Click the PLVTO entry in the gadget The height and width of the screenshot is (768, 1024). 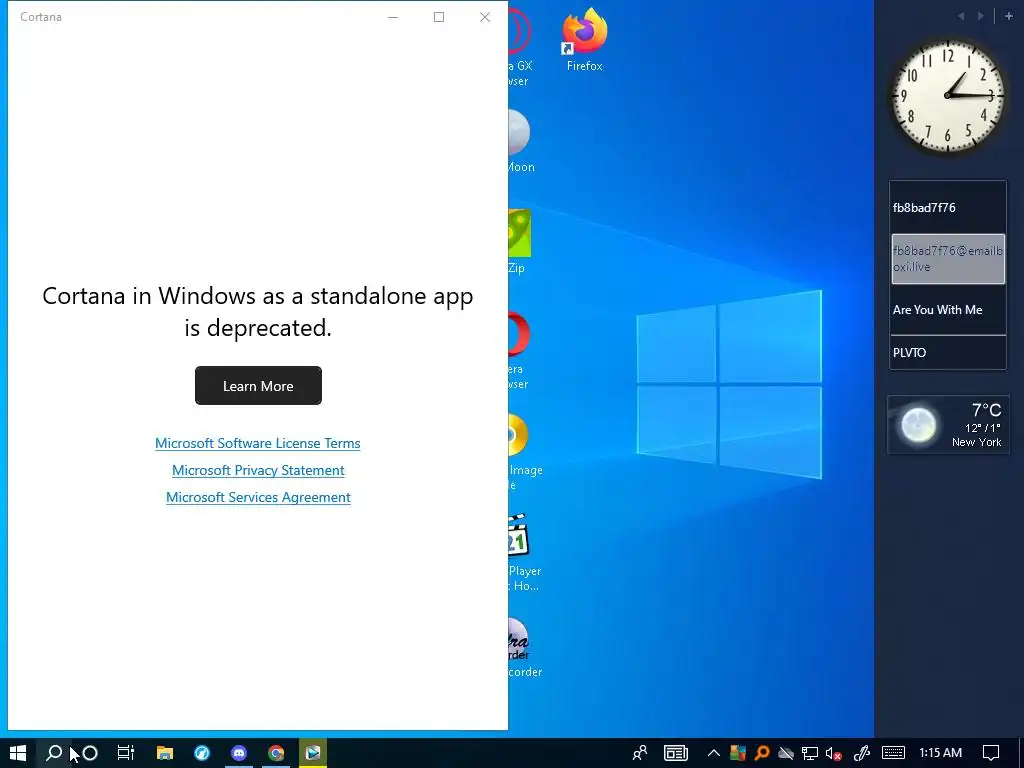(x=910, y=353)
